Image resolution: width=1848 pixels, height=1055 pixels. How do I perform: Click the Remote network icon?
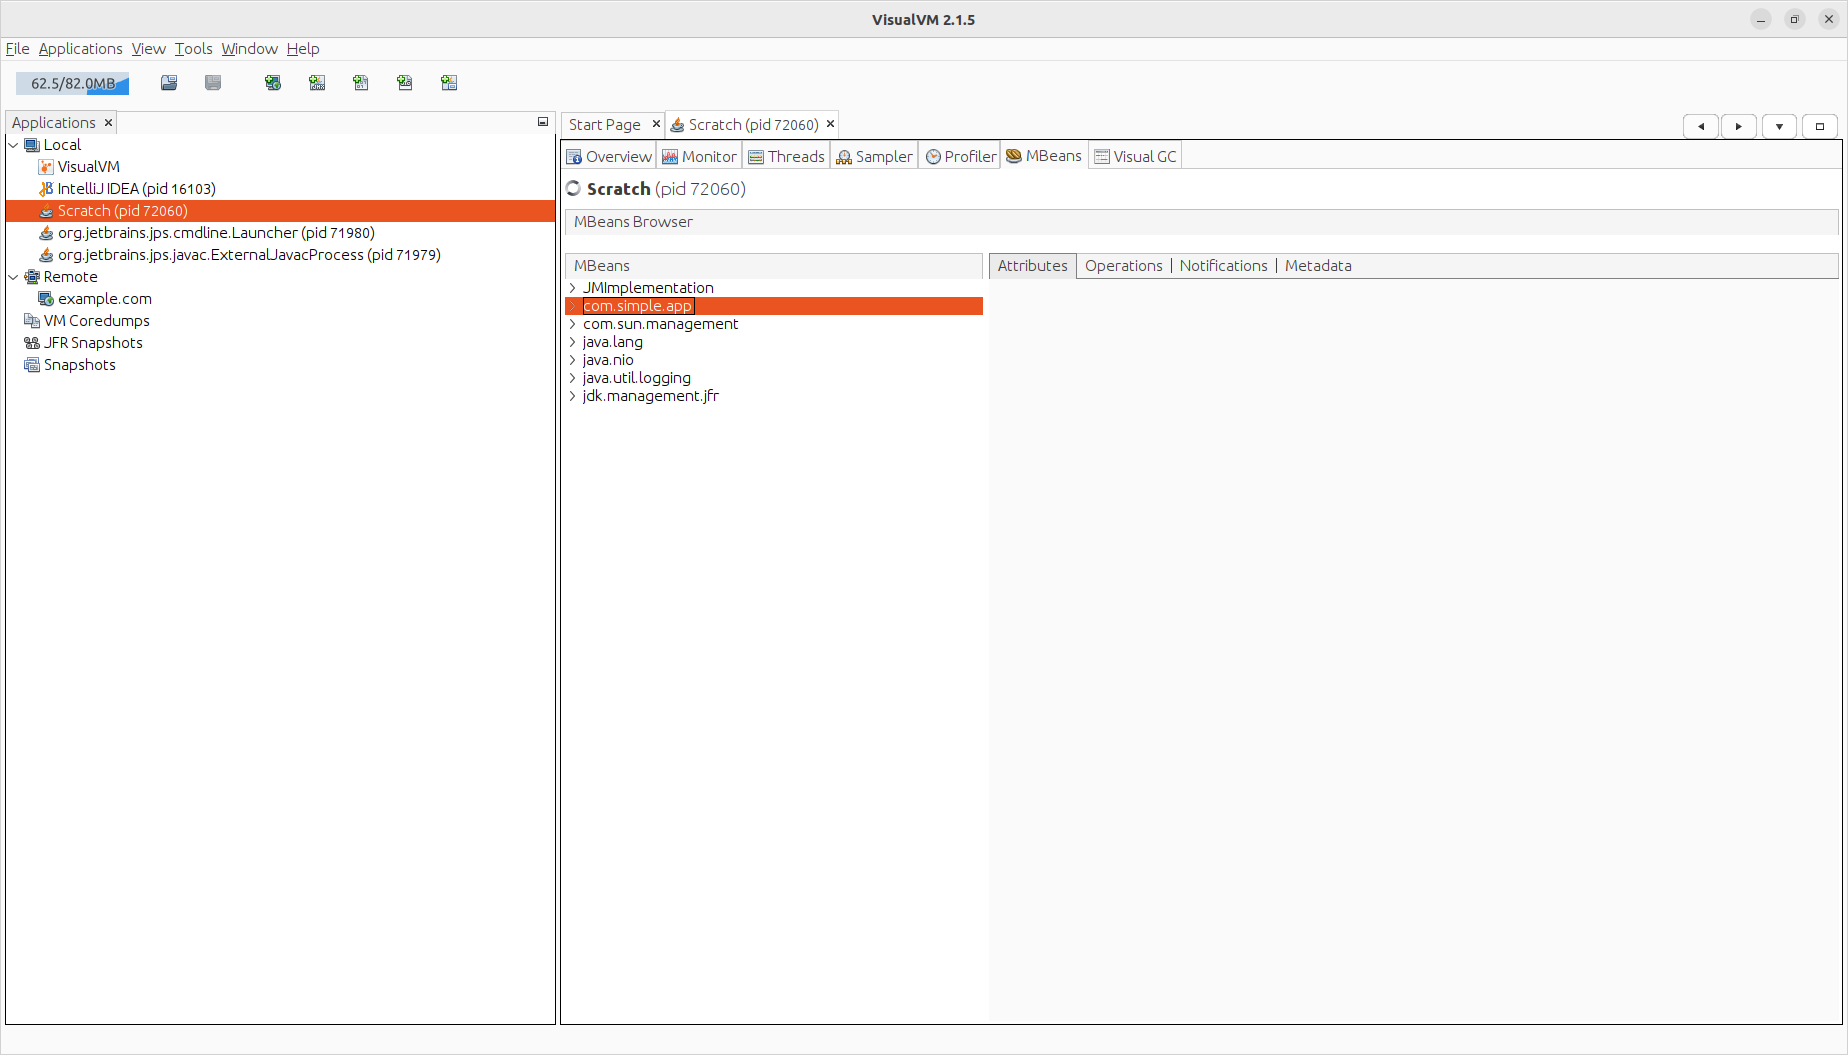[32, 277]
